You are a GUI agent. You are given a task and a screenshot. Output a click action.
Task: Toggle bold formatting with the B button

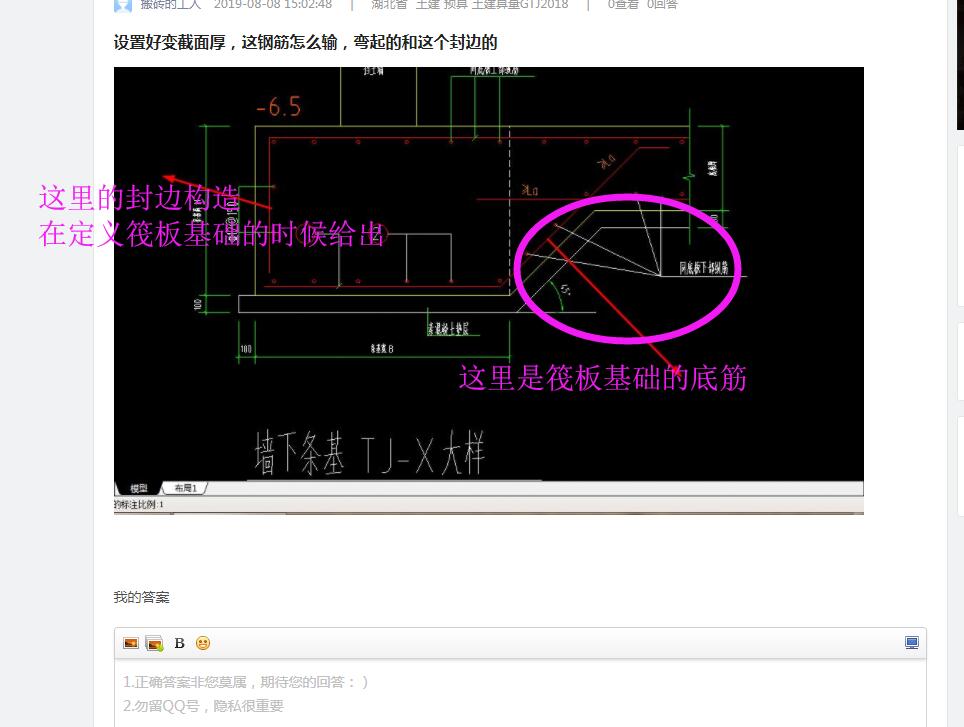pos(180,643)
